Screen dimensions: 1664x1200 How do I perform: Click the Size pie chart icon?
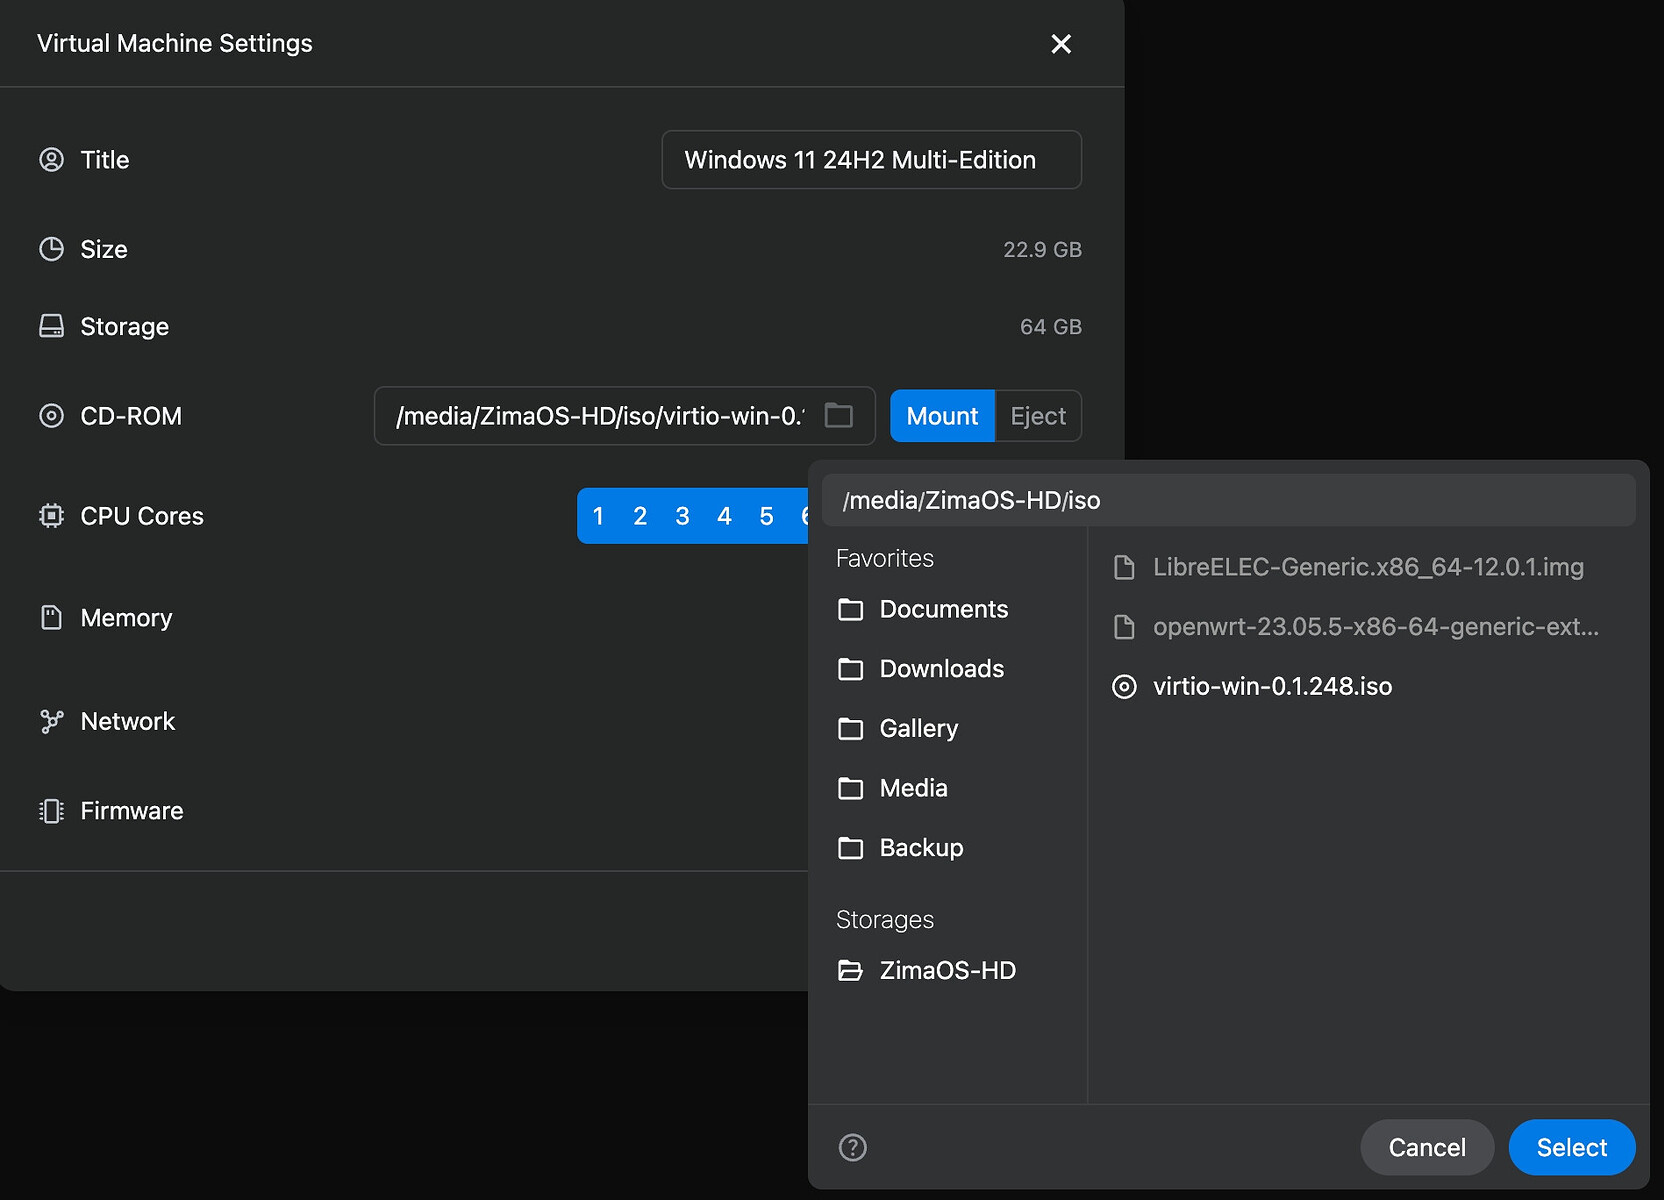pyautogui.click(x=51, y=249)
